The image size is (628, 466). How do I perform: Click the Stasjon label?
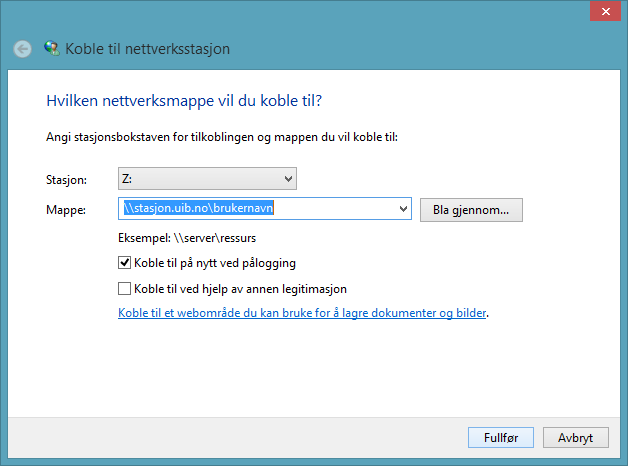coord(68,180)
